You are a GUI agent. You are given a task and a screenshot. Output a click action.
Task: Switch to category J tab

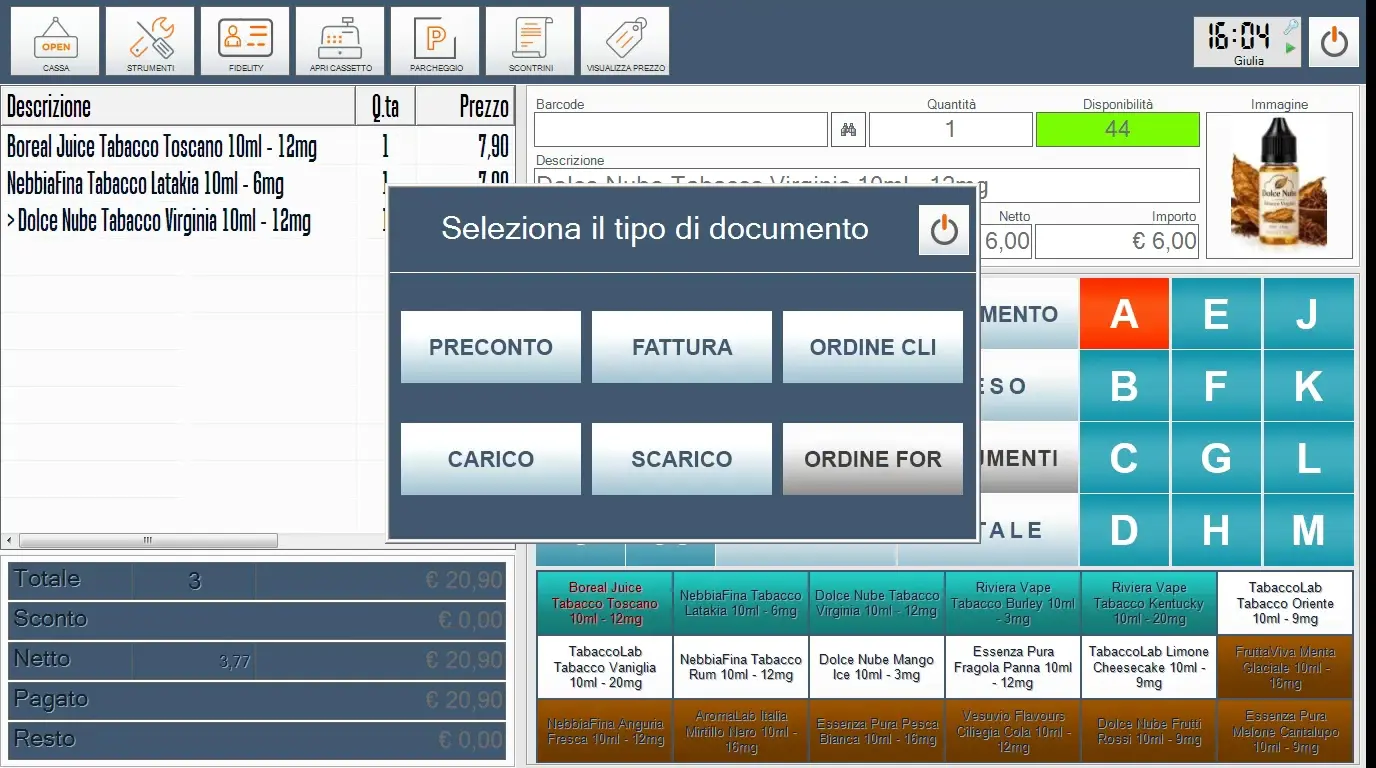[1308, 314]
